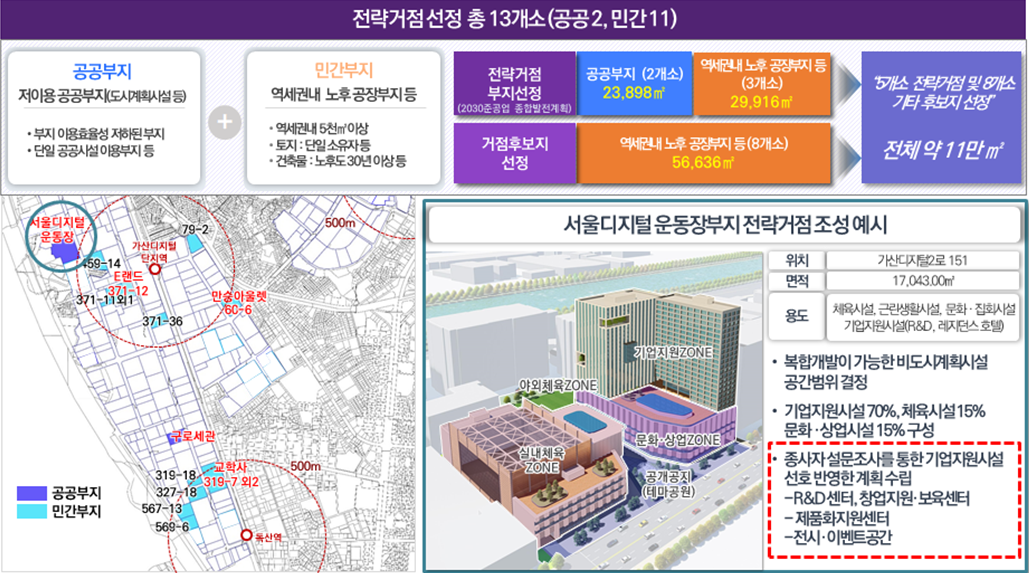
Task: Click the bullet 건축물 : 노후도 30년 이상 등
Action: pyautogui.click(x=338, y=161)
